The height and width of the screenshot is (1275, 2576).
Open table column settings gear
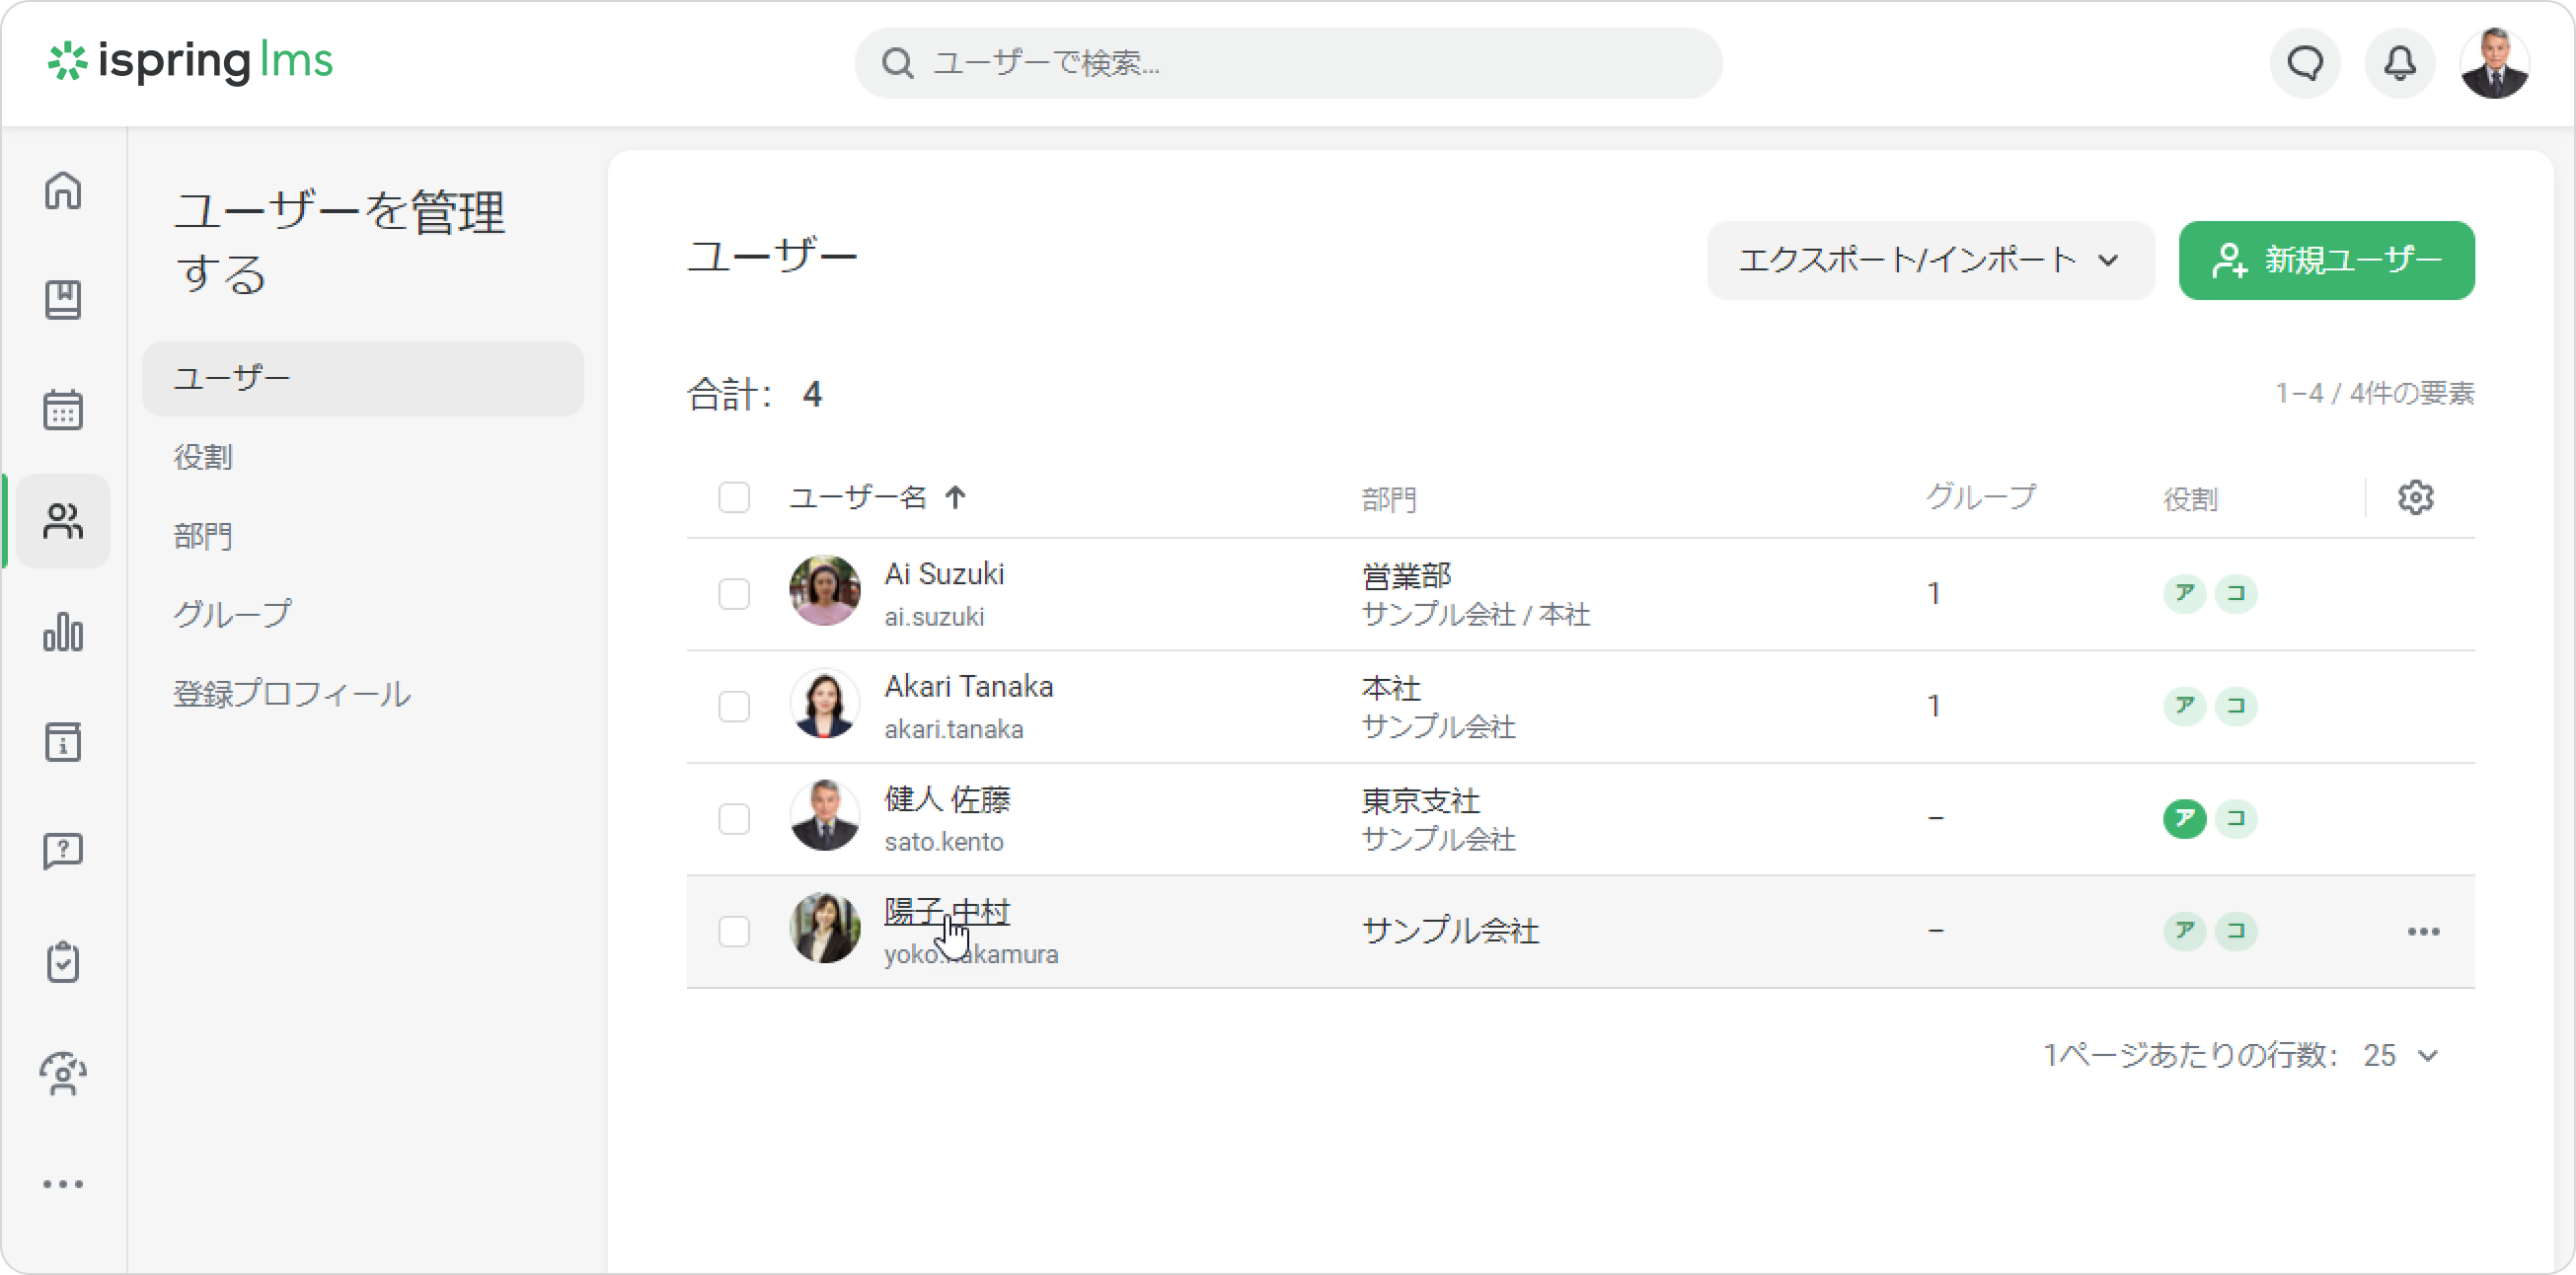pyautogui.click(x=2415, y=497)
